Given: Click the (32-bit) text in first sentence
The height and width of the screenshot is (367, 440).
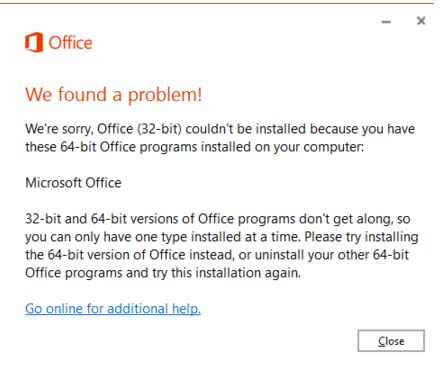Looking at the screenshot, I should tap(159, 129).
